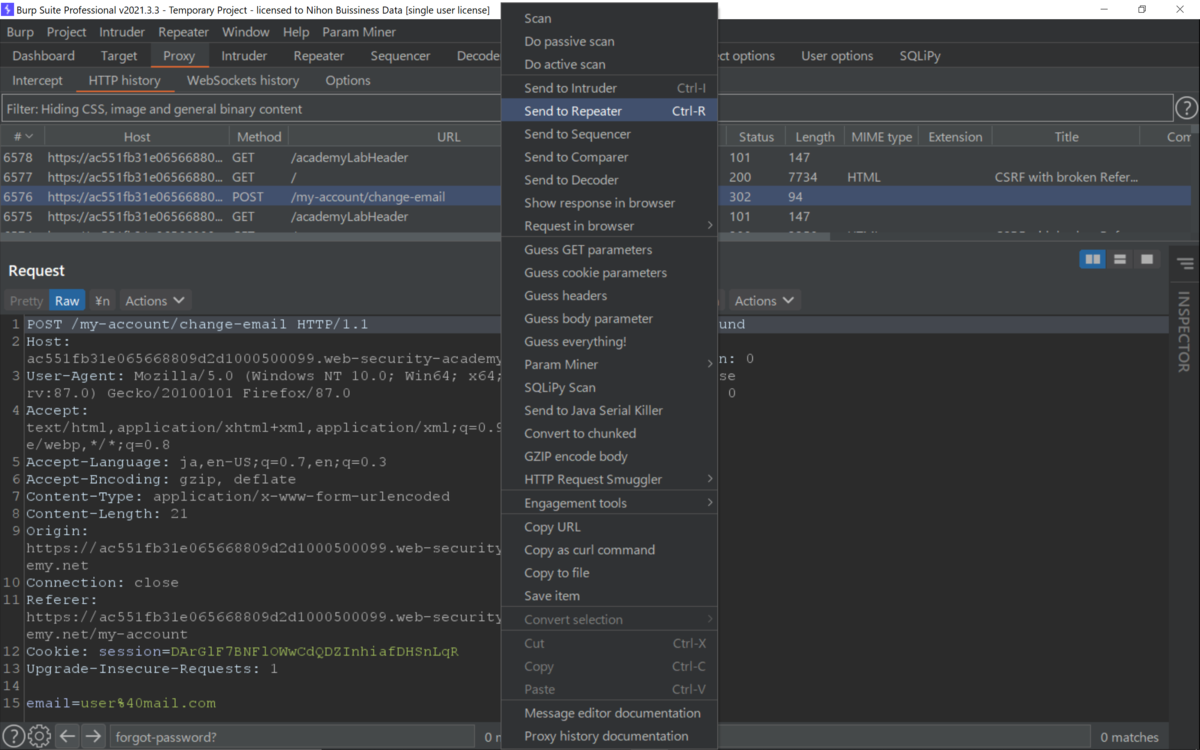Click the back navigation arrow near the search field

pos(66,735)
